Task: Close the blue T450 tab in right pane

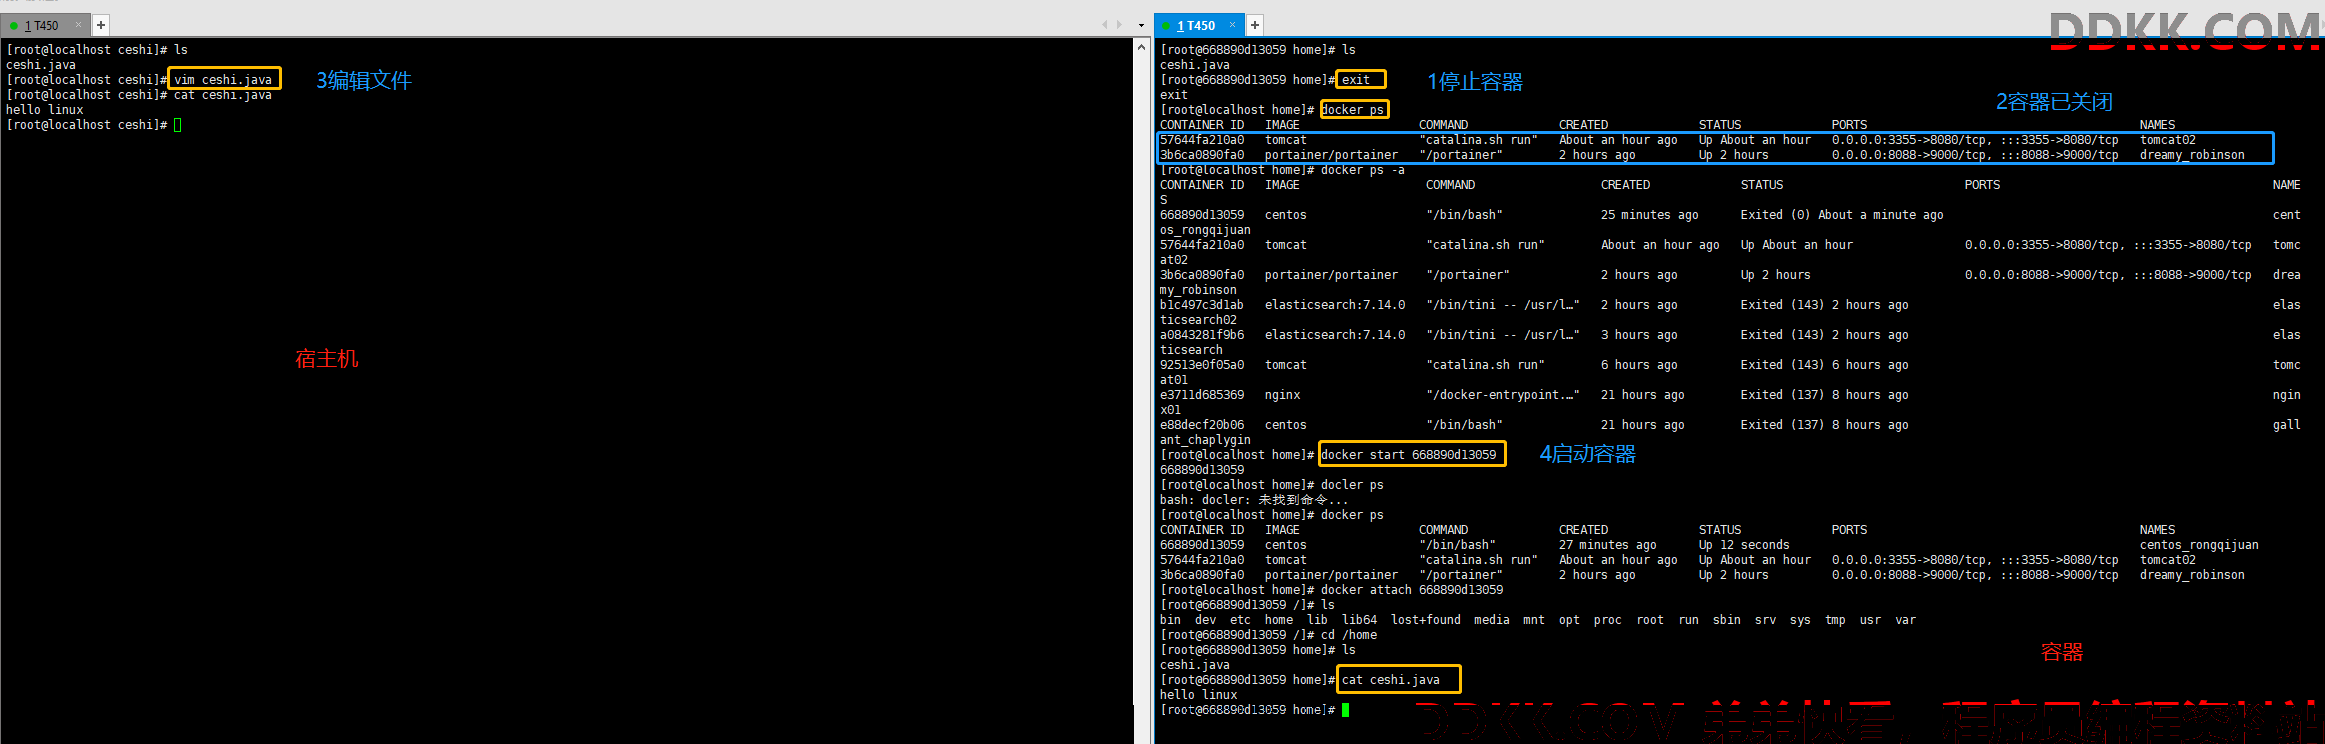Action: tap(1232, 25)
